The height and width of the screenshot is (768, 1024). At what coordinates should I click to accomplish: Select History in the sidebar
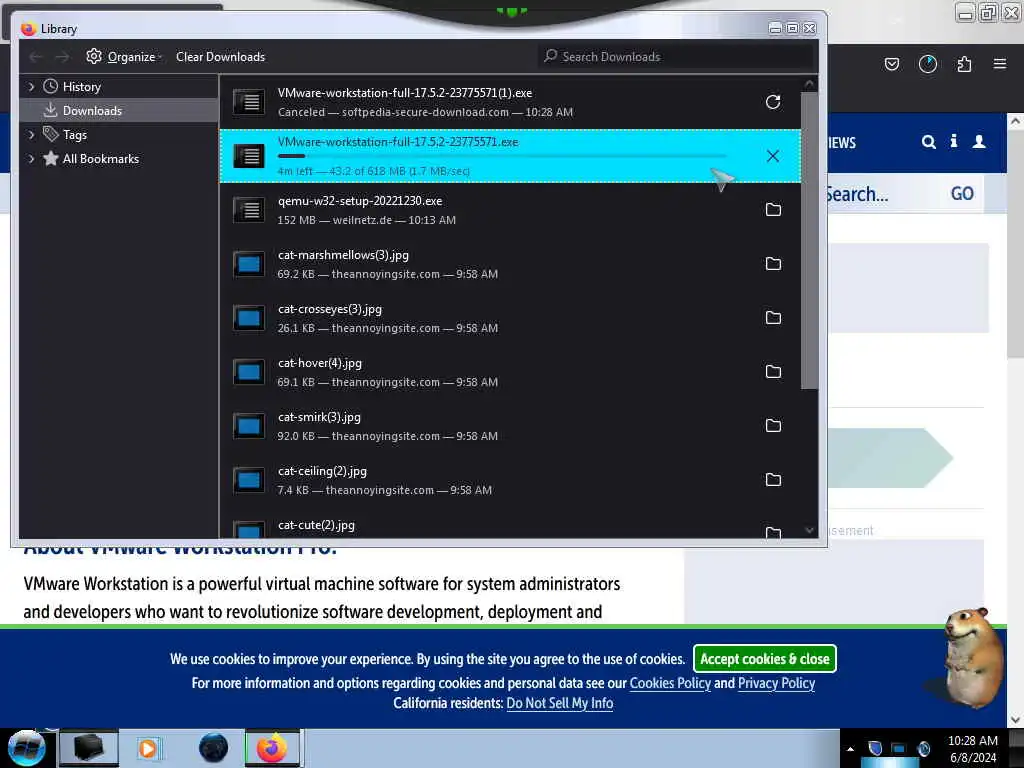pyautogui.click(x=81, y=87)
